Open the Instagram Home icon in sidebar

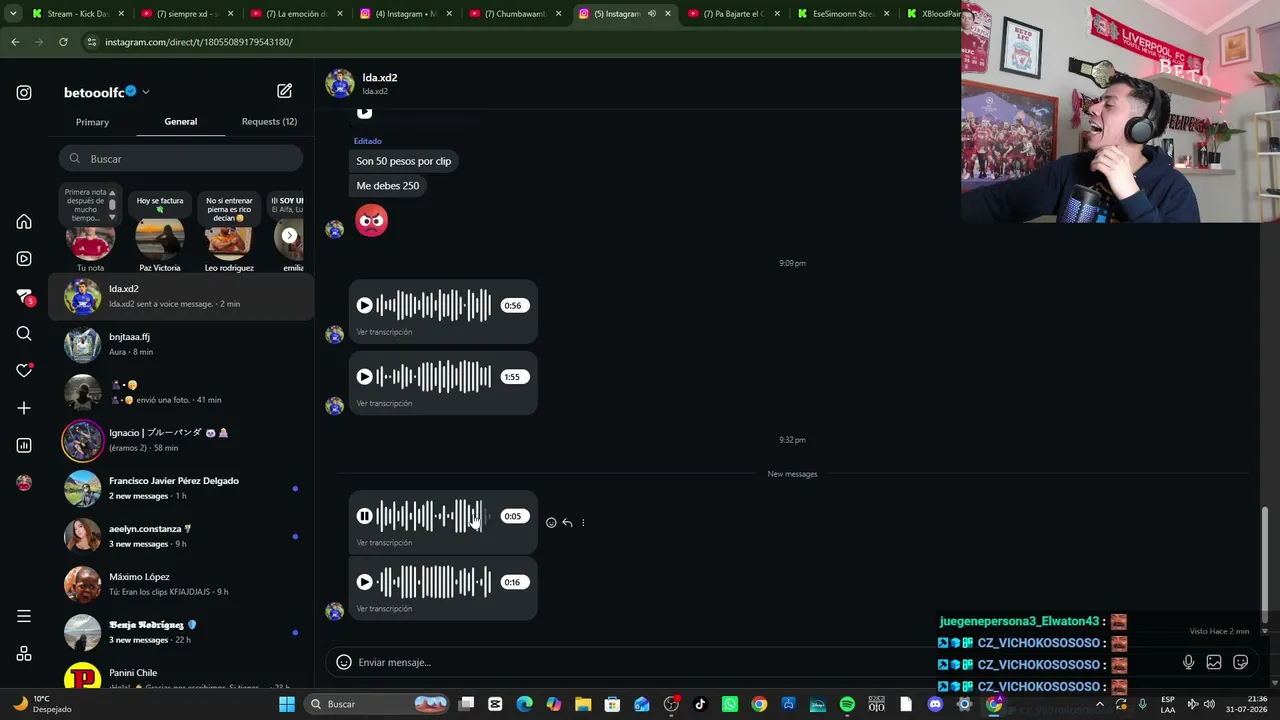click(x=24, y=221)
